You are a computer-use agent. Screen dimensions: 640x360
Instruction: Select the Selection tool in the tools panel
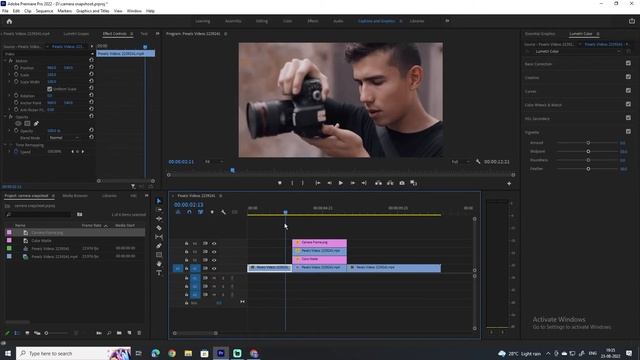click(159, 201)
